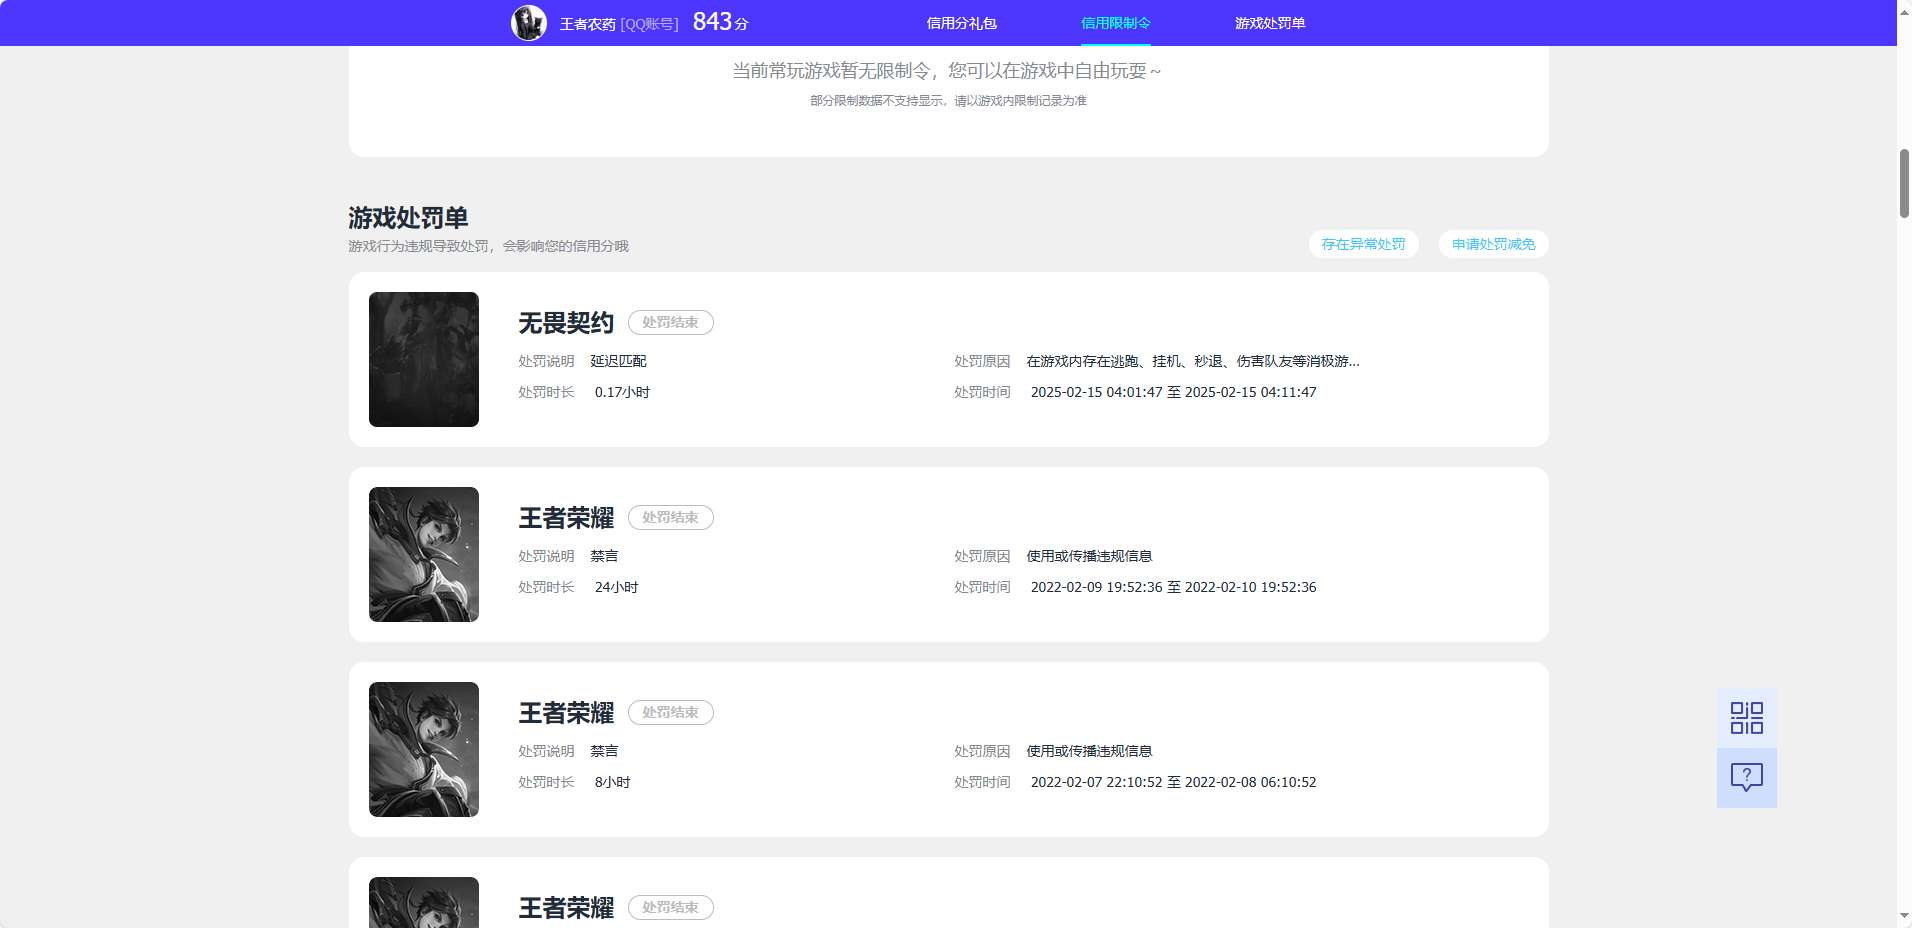Click truncated reason 在游戏内存在逃跑 text
This screenshot has height=928, width=1912.
click(x=1192, y=361)
